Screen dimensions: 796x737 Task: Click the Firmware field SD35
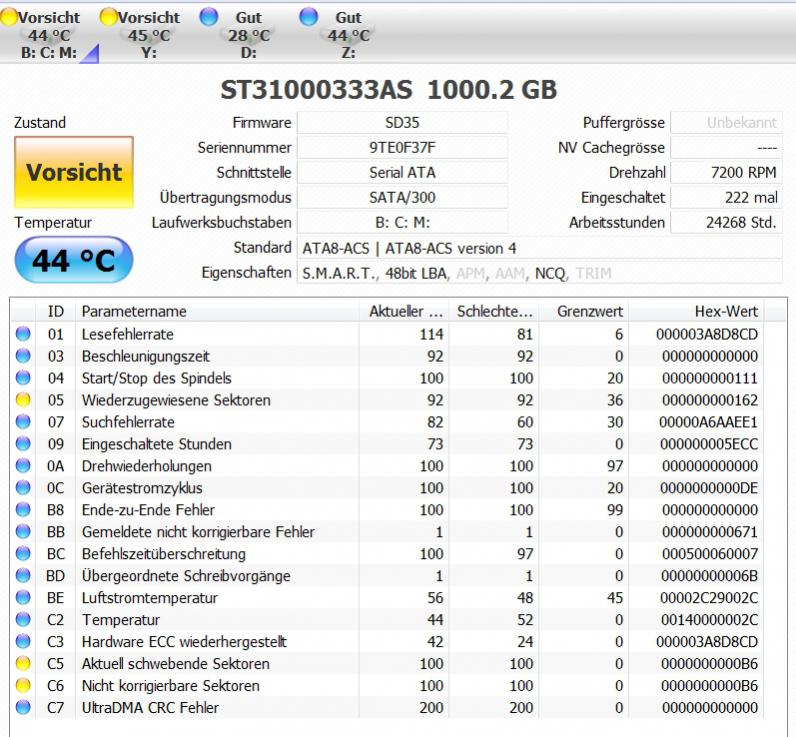coord(402,122)
